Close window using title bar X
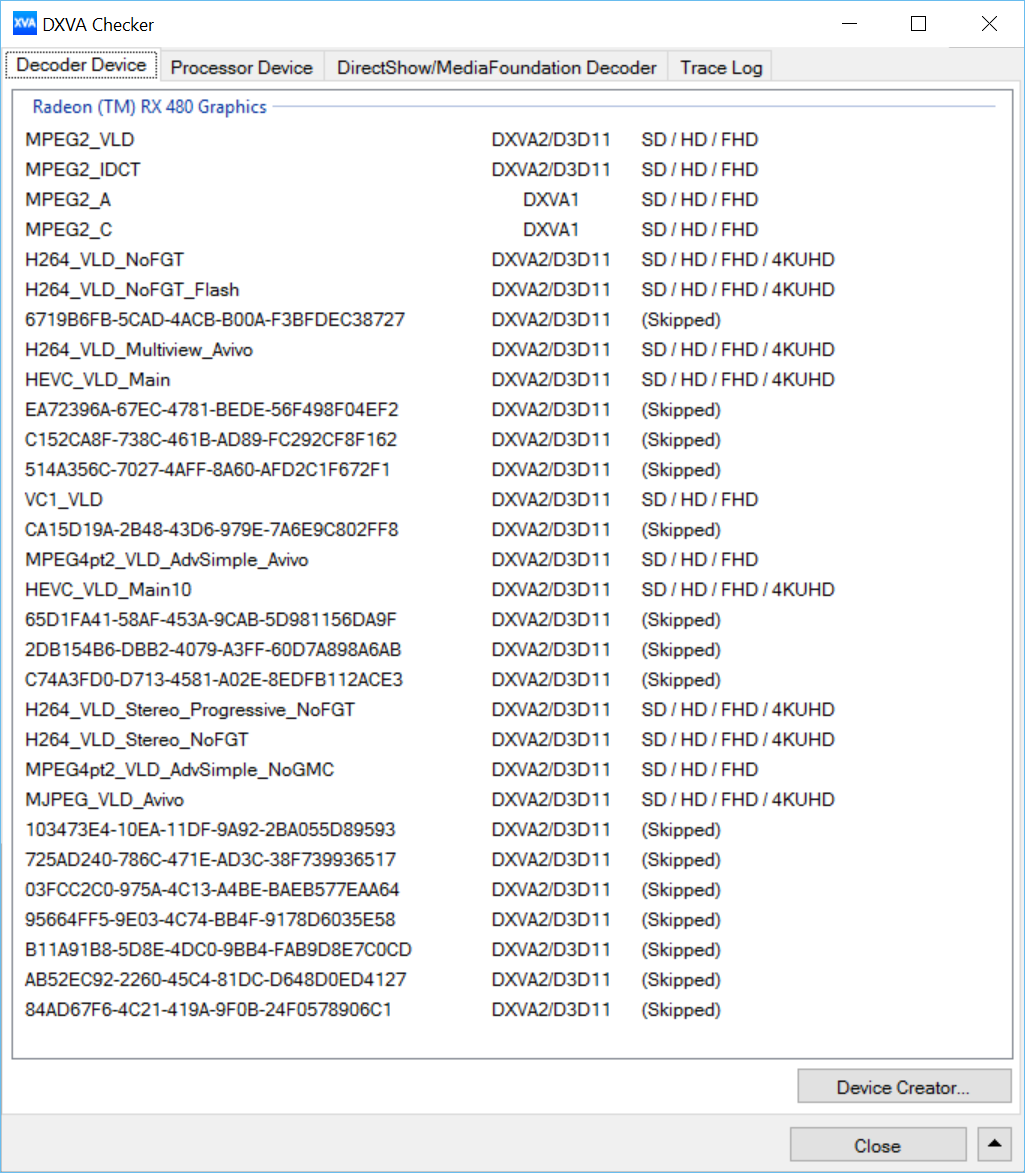1025x1173 pixels. pos(988,24)
